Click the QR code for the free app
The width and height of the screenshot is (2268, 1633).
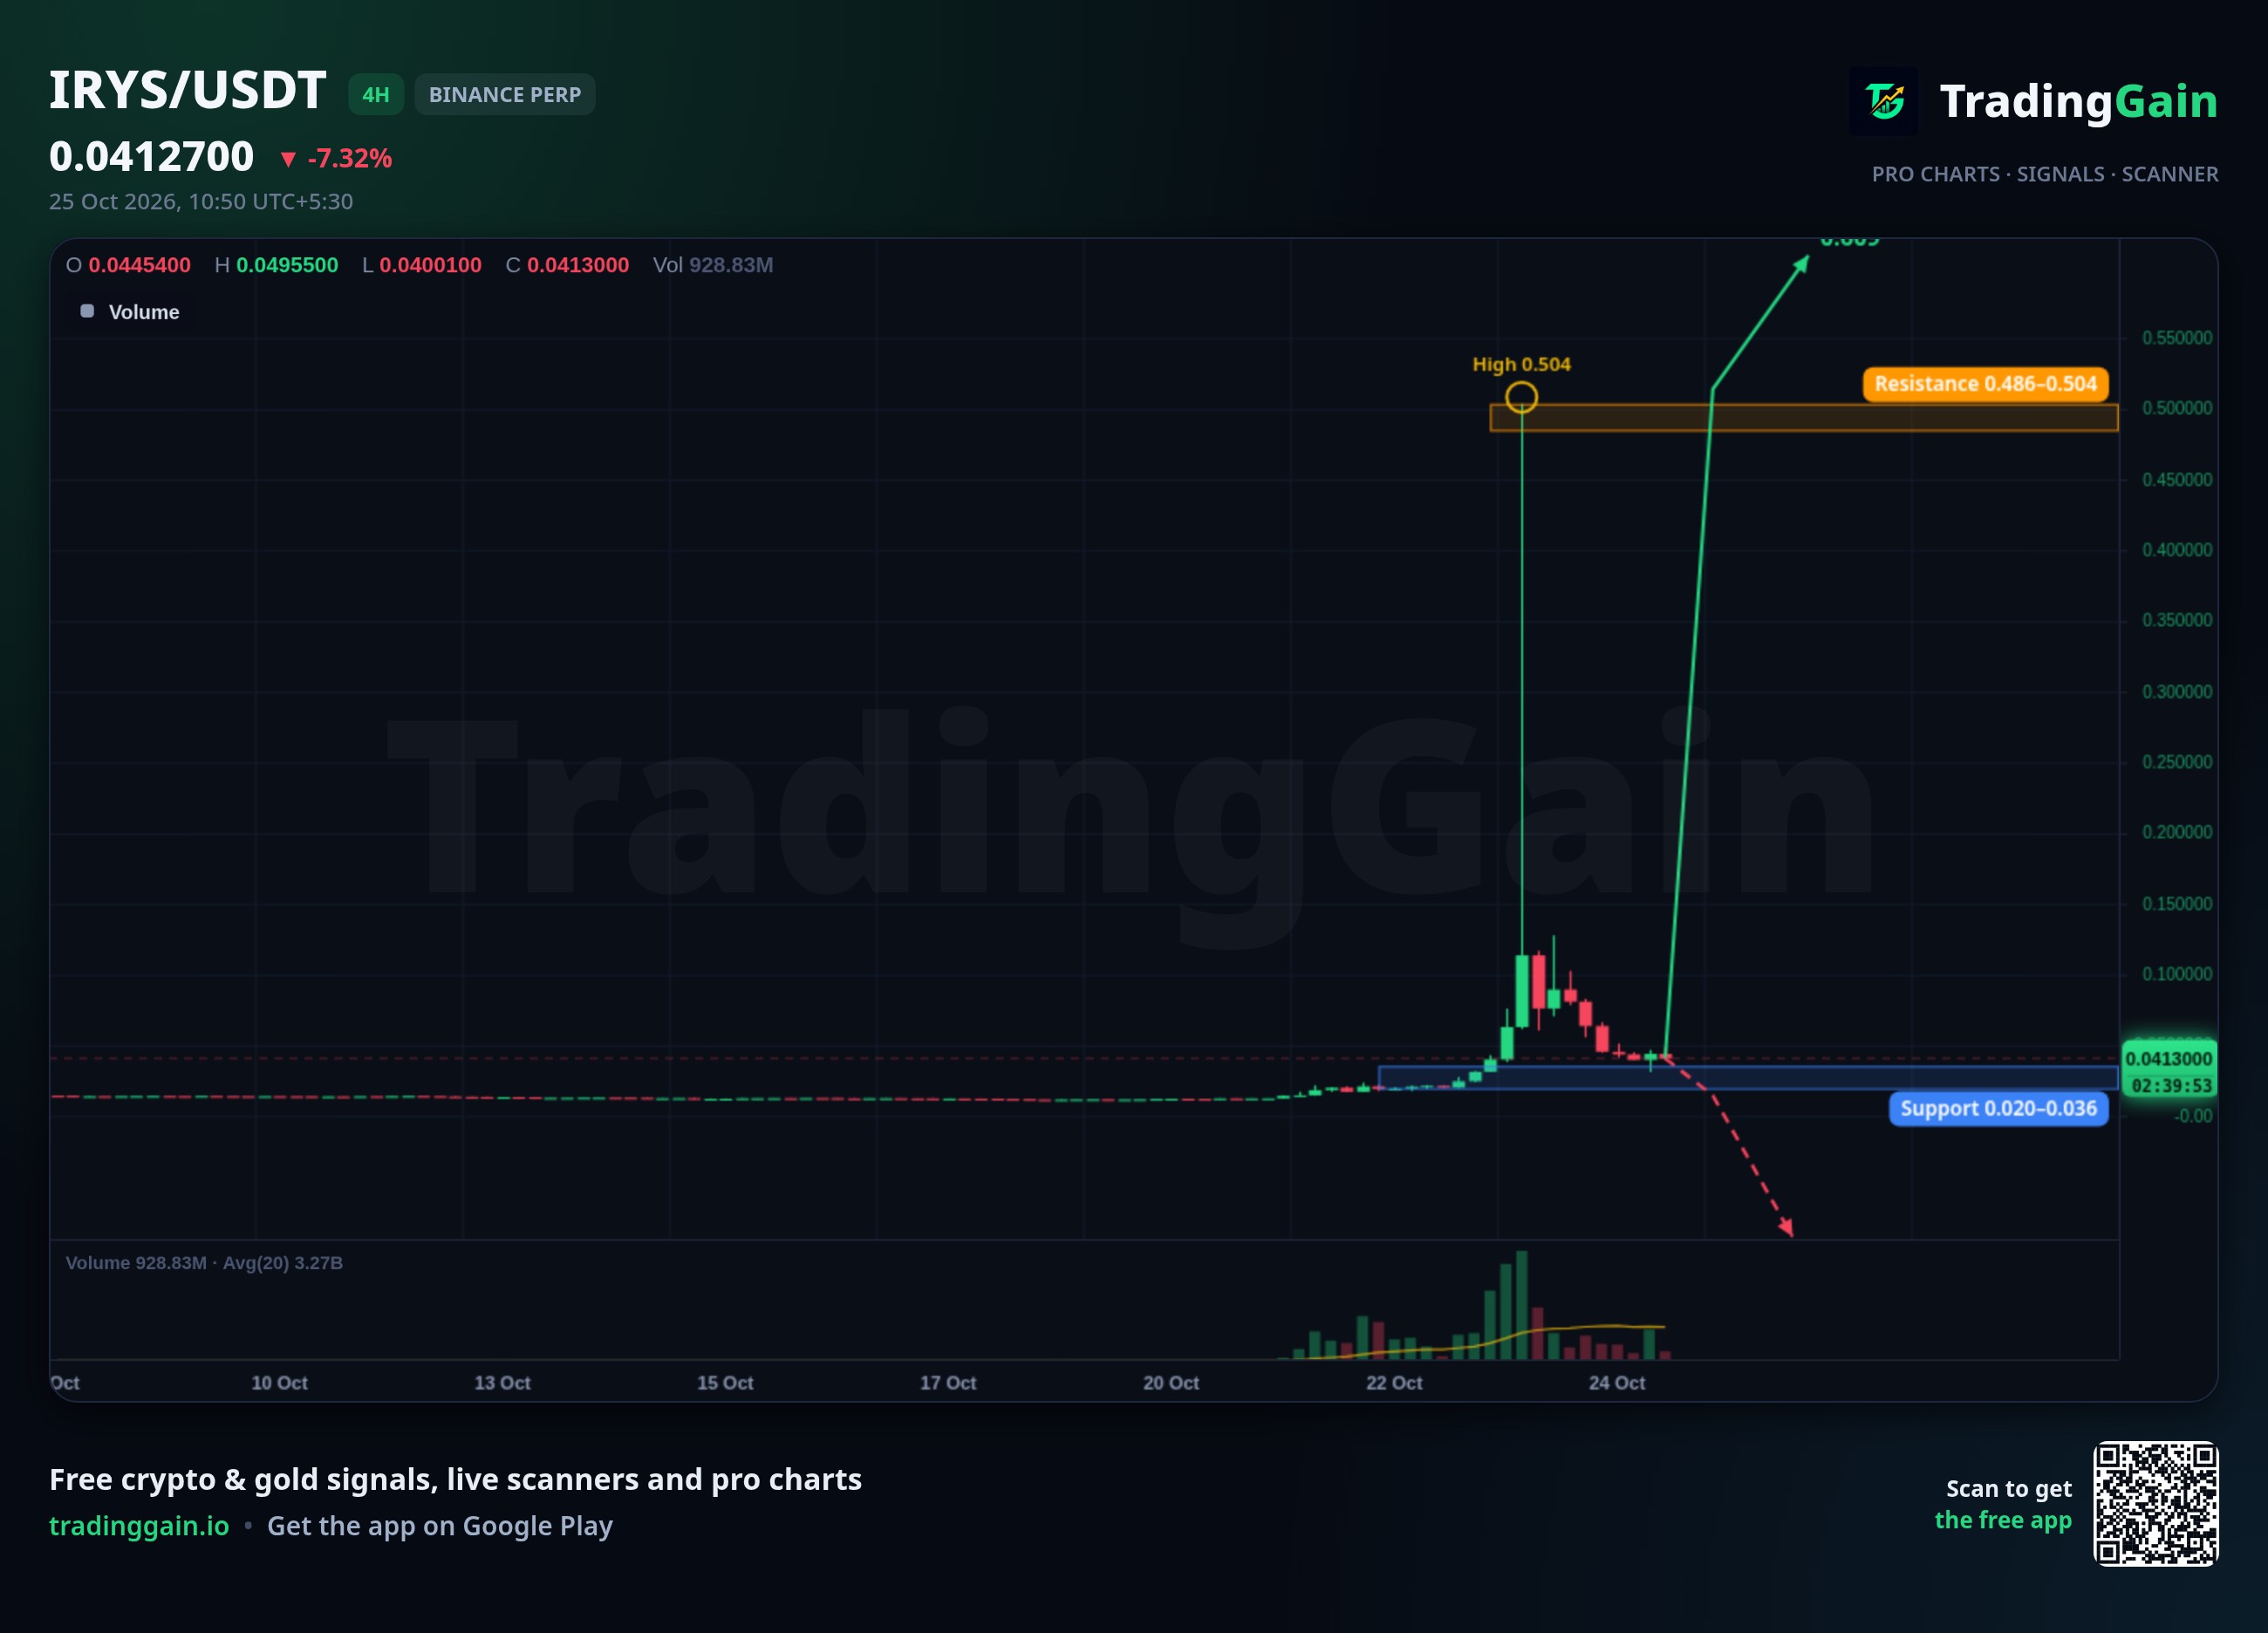click(2156, 1504)
